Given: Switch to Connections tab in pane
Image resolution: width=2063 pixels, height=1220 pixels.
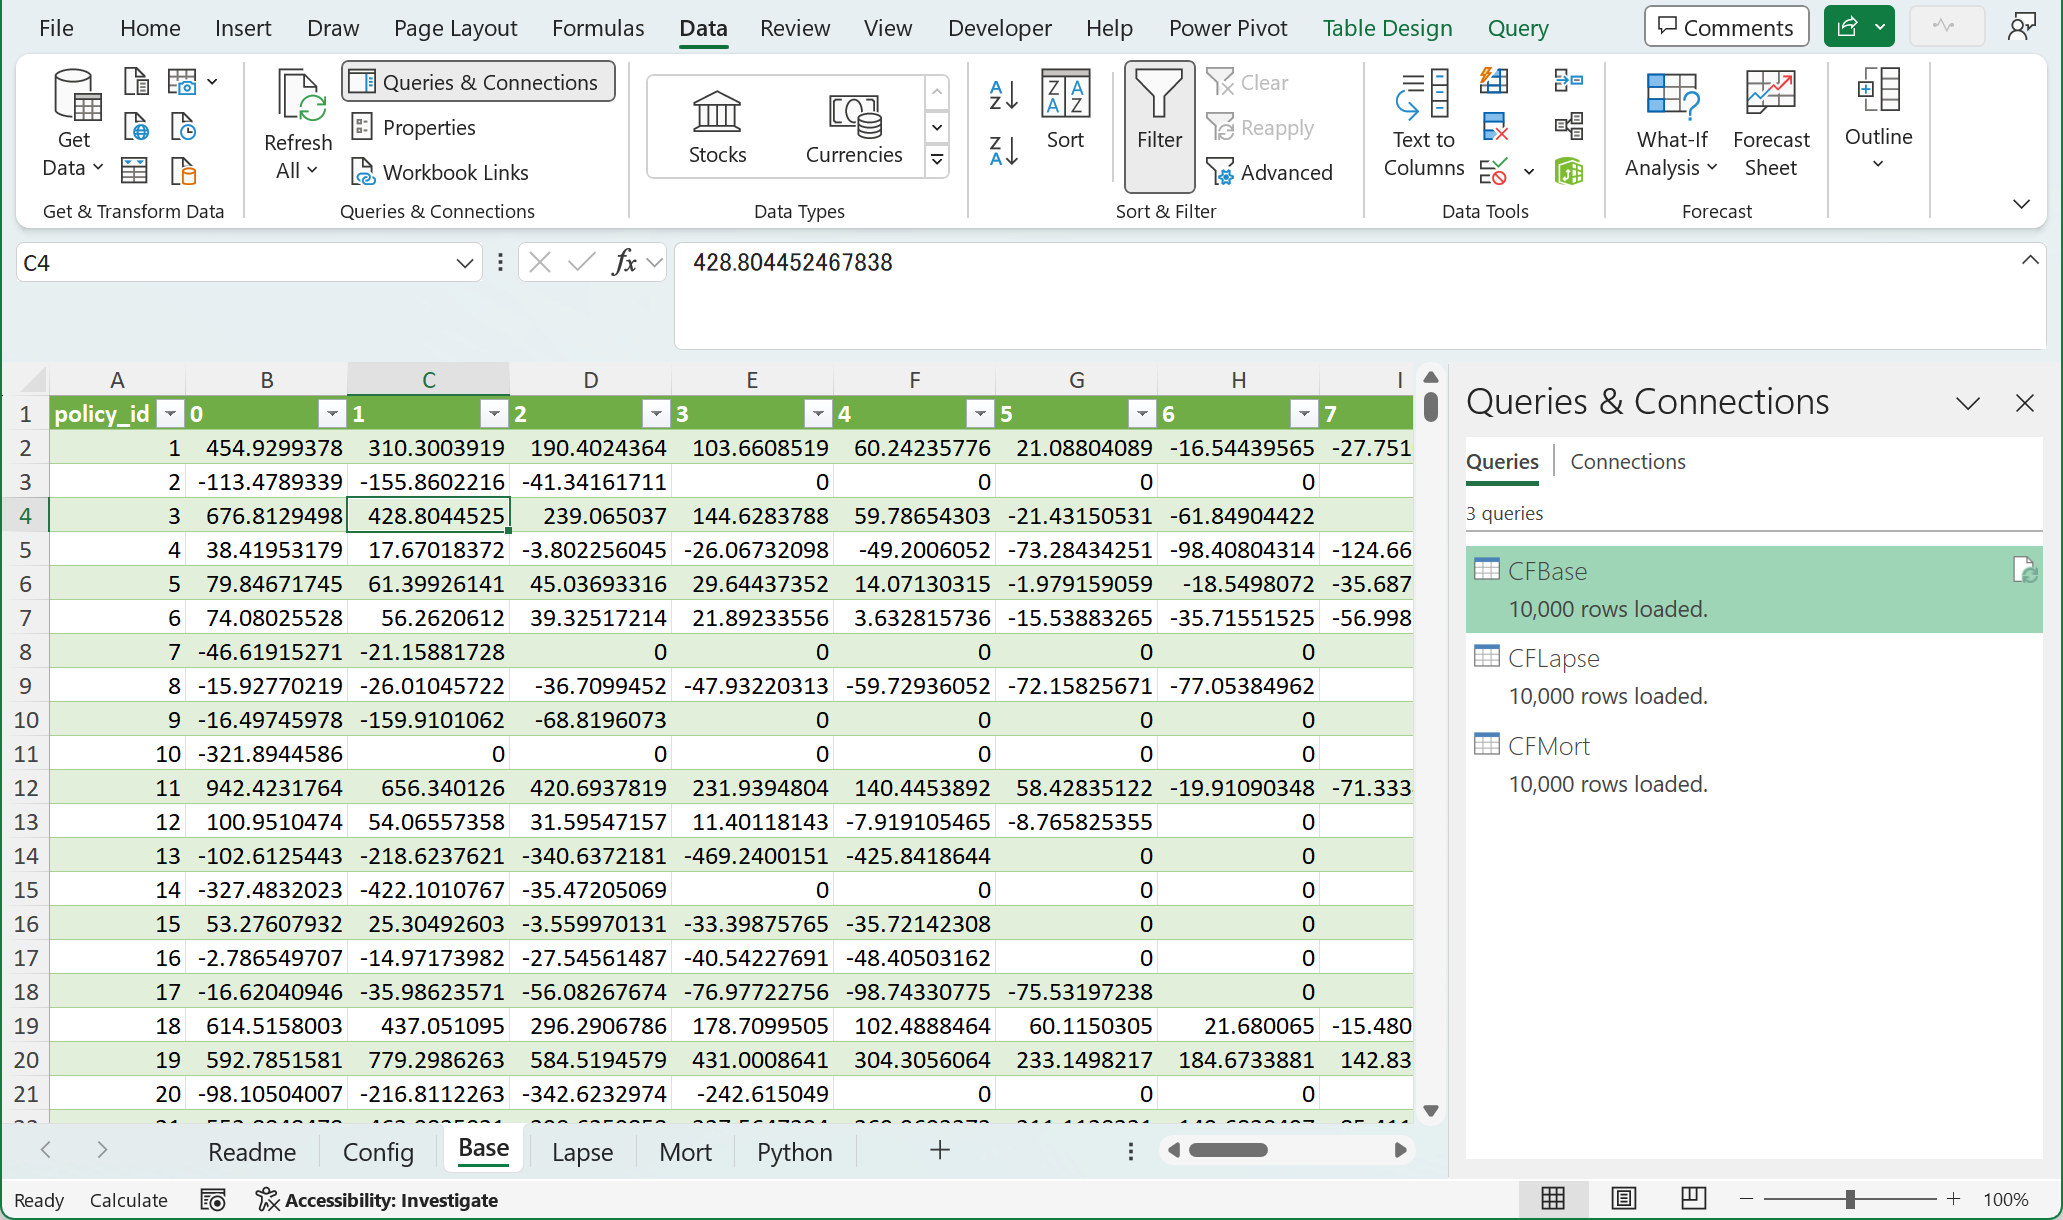Looking at the screenshot, I should tap(1627, 461).
